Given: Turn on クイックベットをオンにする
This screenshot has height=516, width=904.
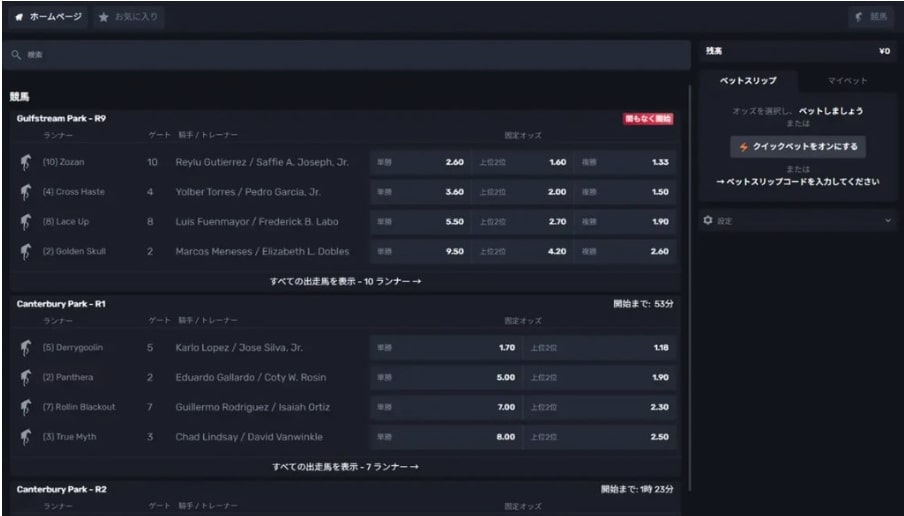Looking at the screenshot, I should (798, 147).
